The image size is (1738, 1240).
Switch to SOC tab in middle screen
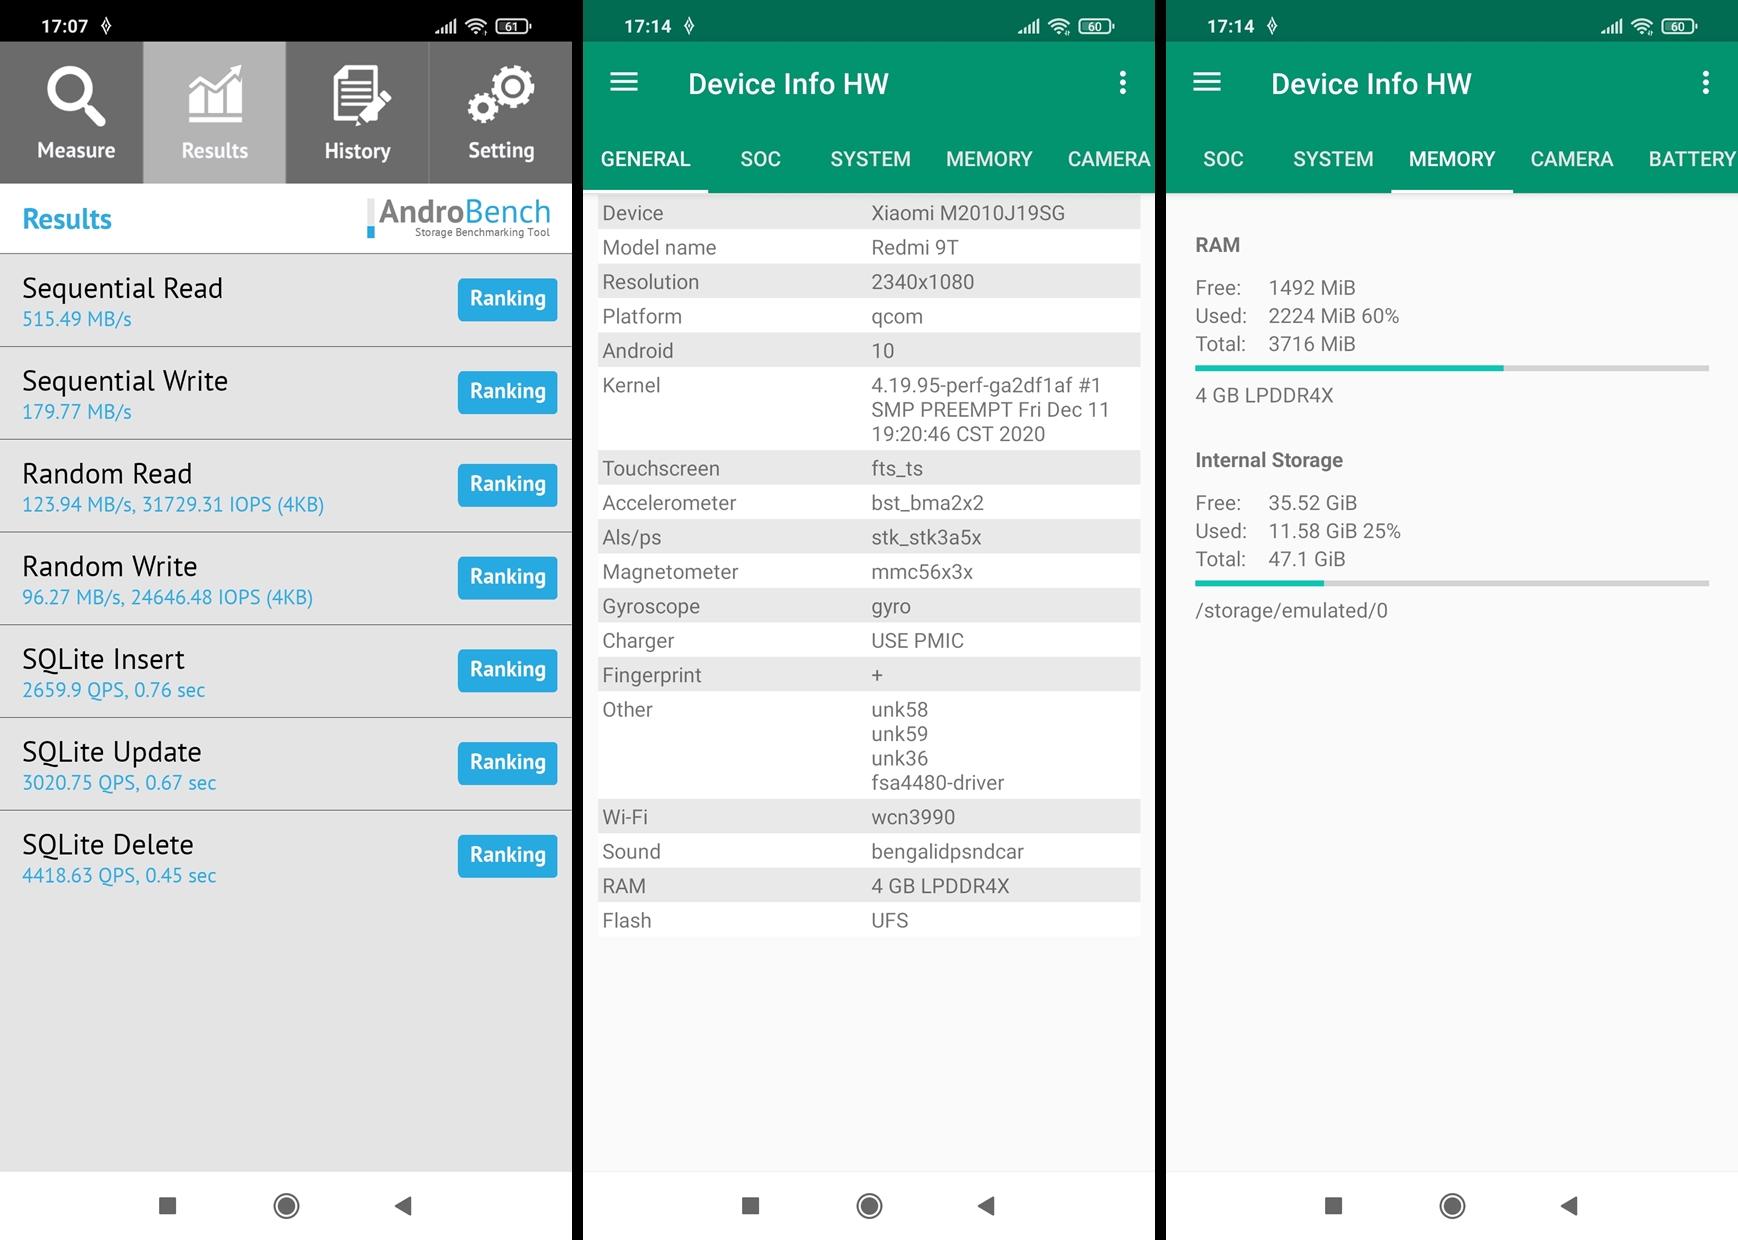[x=760, y=159]
